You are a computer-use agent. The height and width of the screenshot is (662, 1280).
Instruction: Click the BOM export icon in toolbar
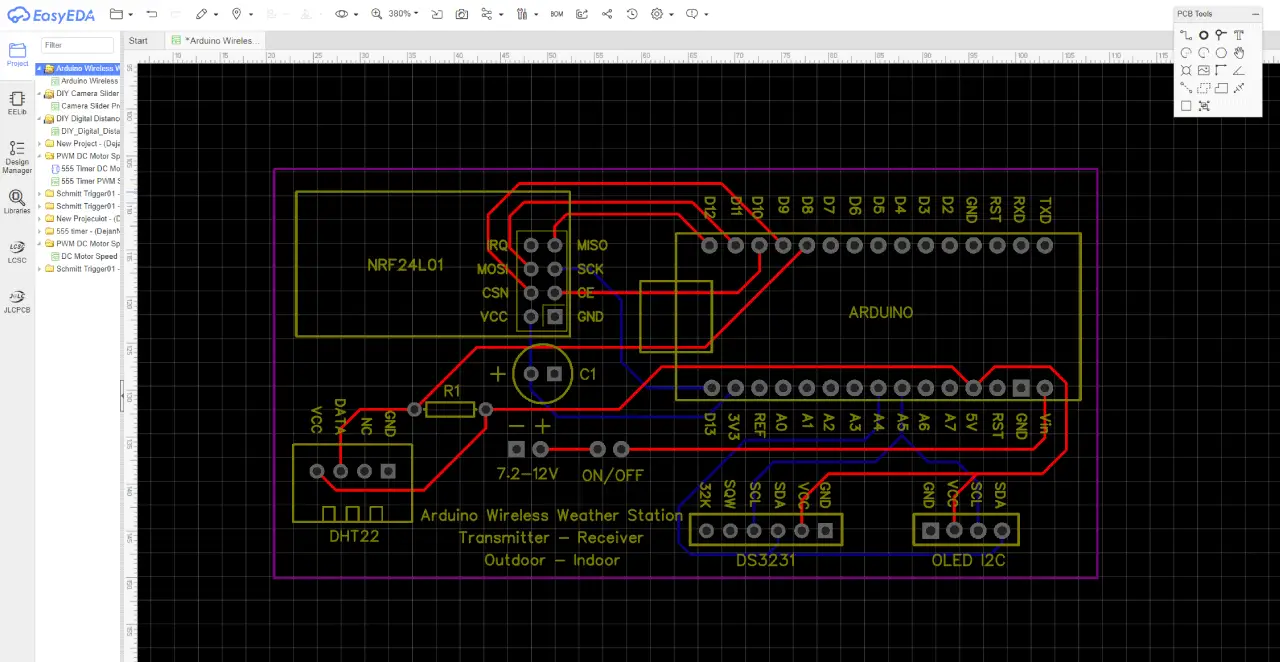click(557, 14)
